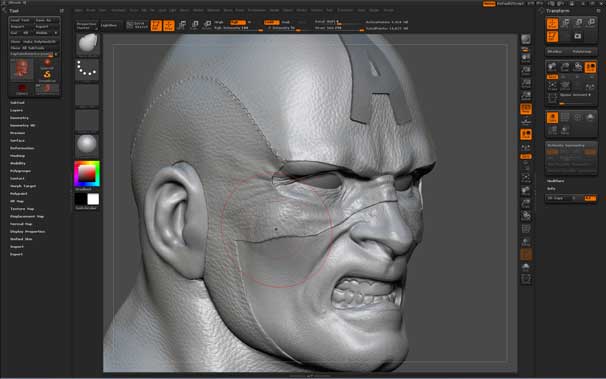Select the white main color swatch

(x=93, y=199)
